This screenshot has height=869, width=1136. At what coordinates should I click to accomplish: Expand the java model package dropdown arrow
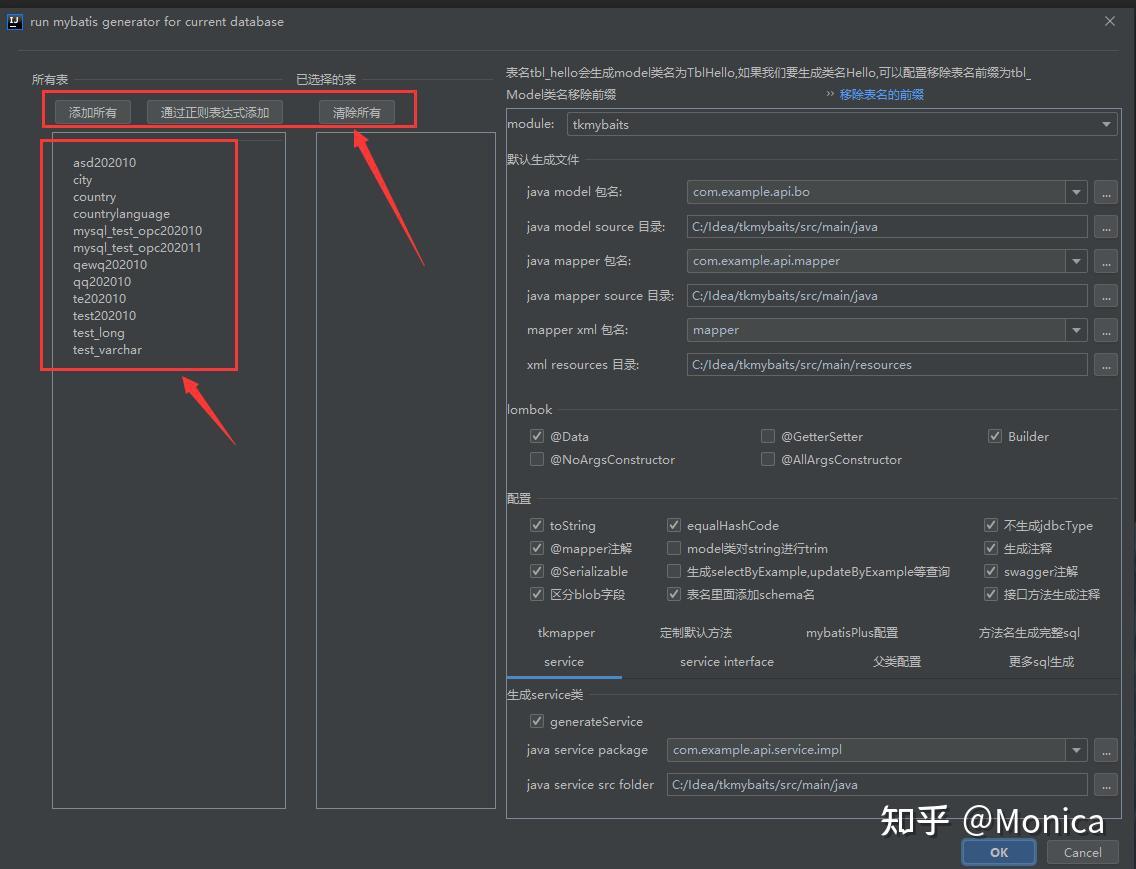coord(1076,192)
